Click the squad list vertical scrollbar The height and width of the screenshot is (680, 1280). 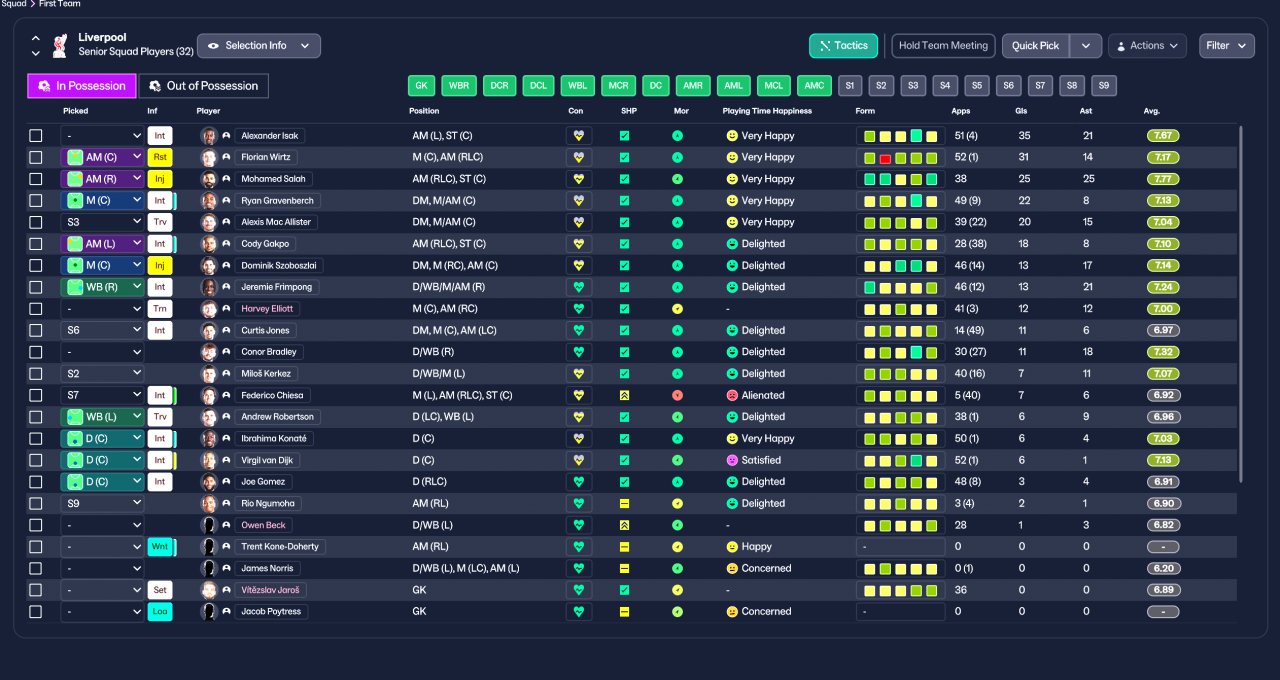click(x=1240, y=303)
